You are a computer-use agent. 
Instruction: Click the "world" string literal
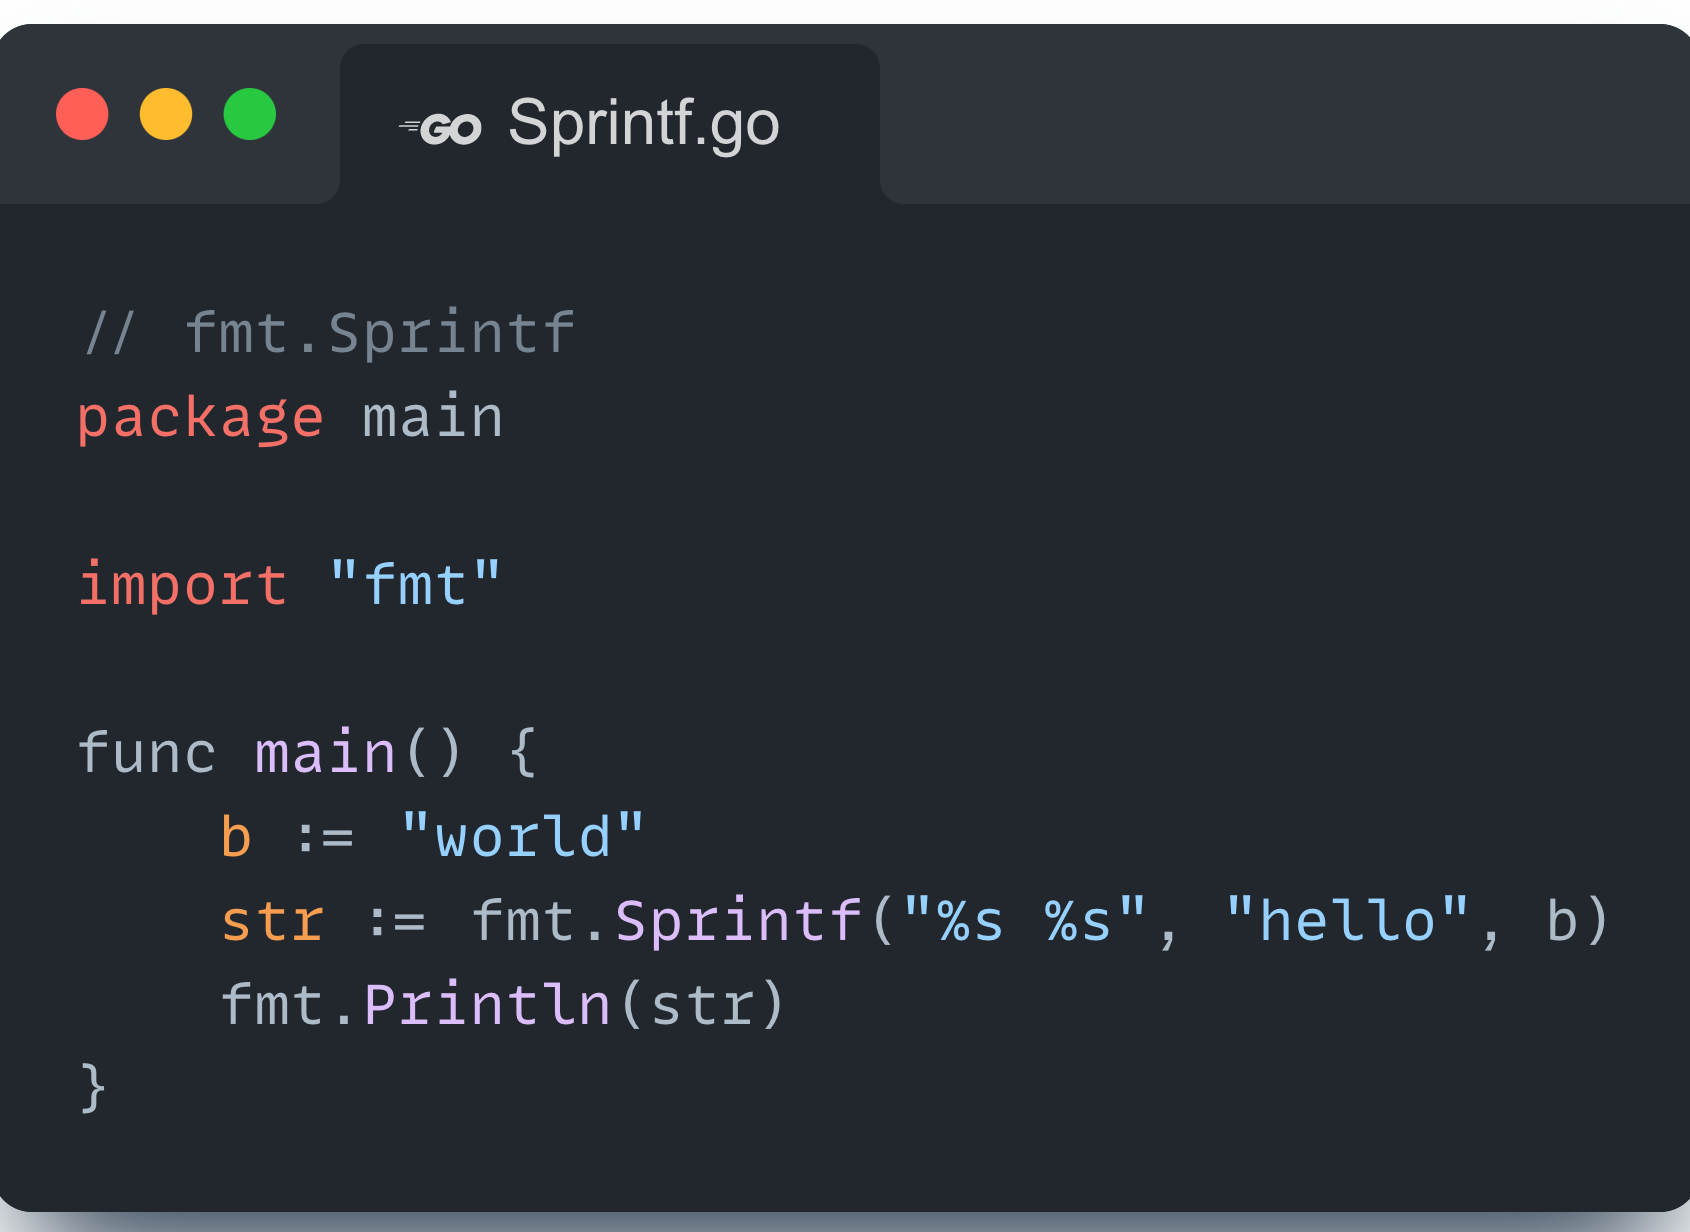click(x=522, y=837)
